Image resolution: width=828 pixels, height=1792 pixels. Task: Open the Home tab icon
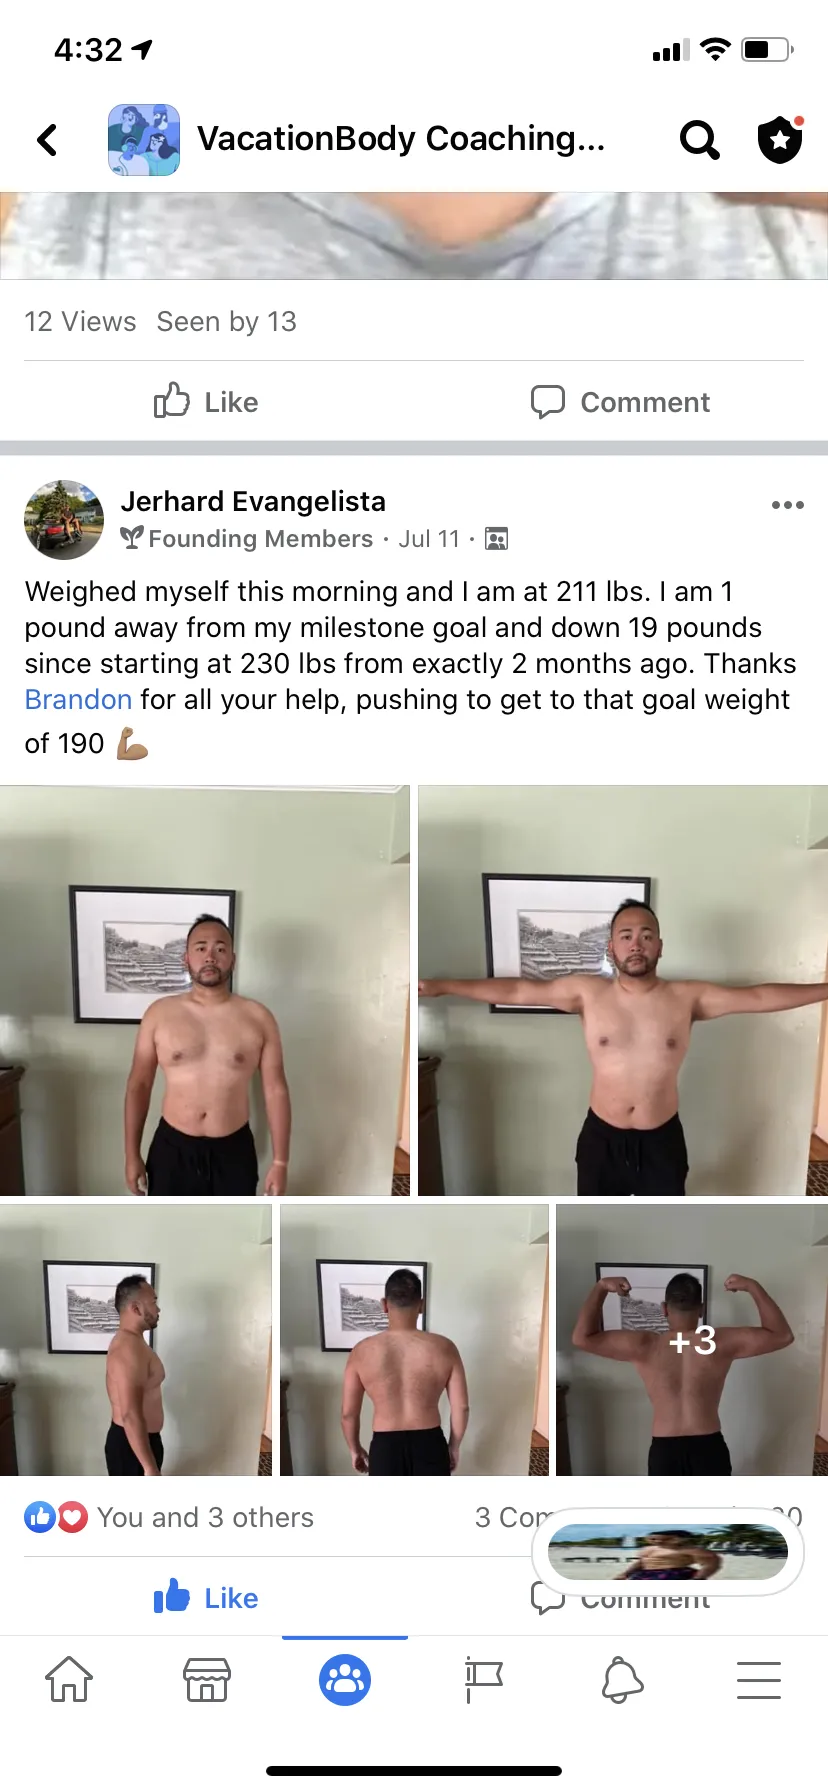point(69,1679)
